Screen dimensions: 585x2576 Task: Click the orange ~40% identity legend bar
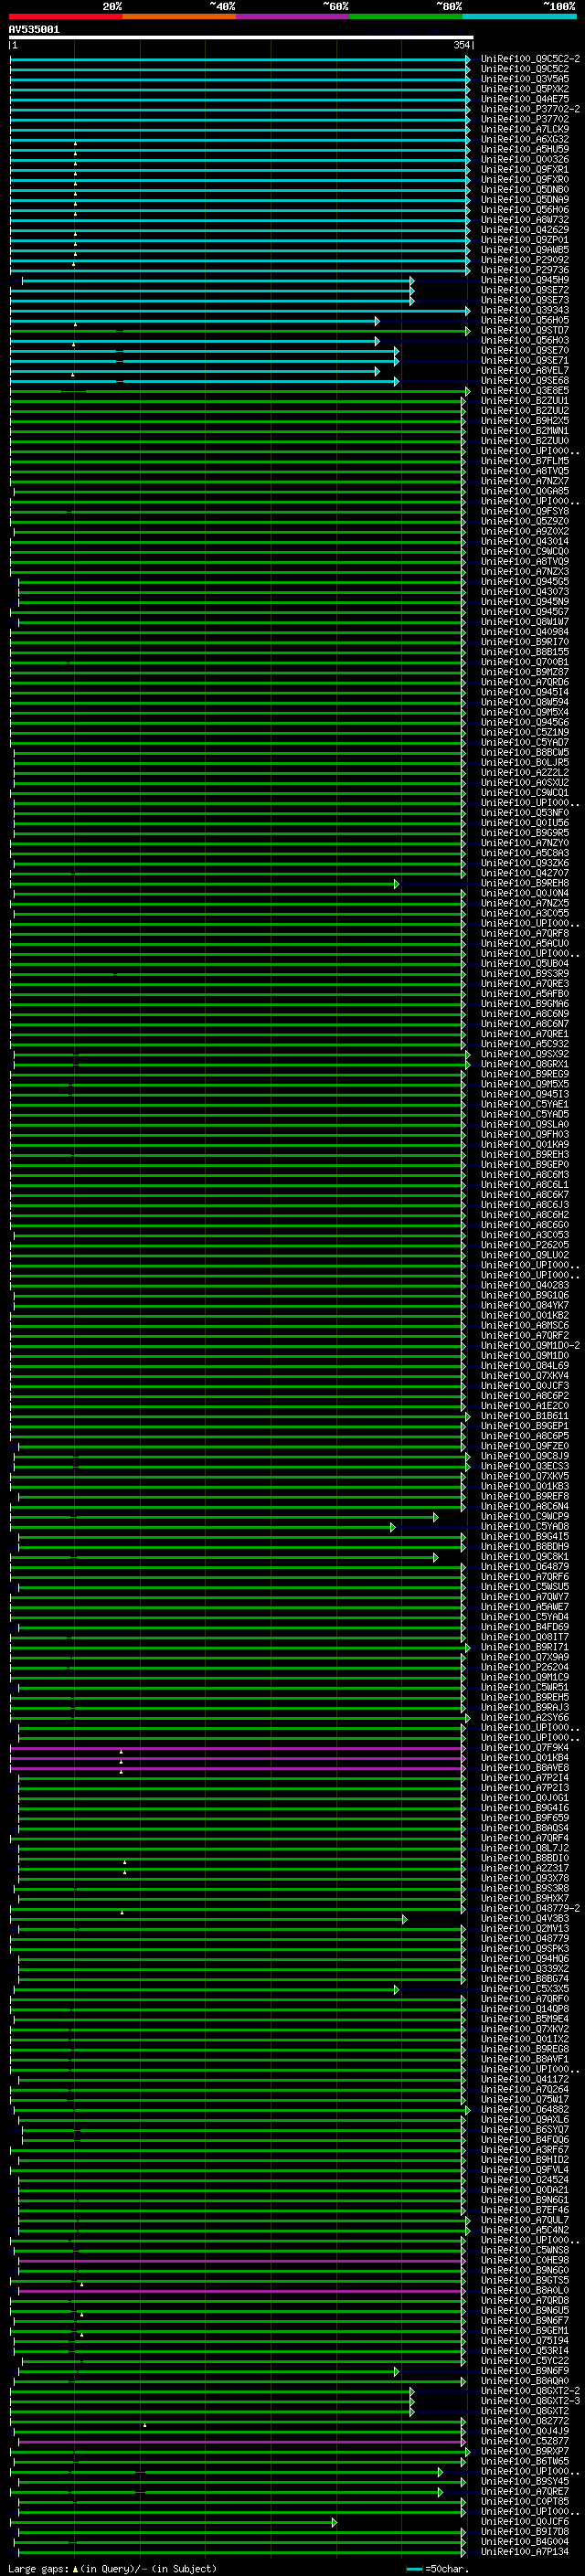(179, 16)
